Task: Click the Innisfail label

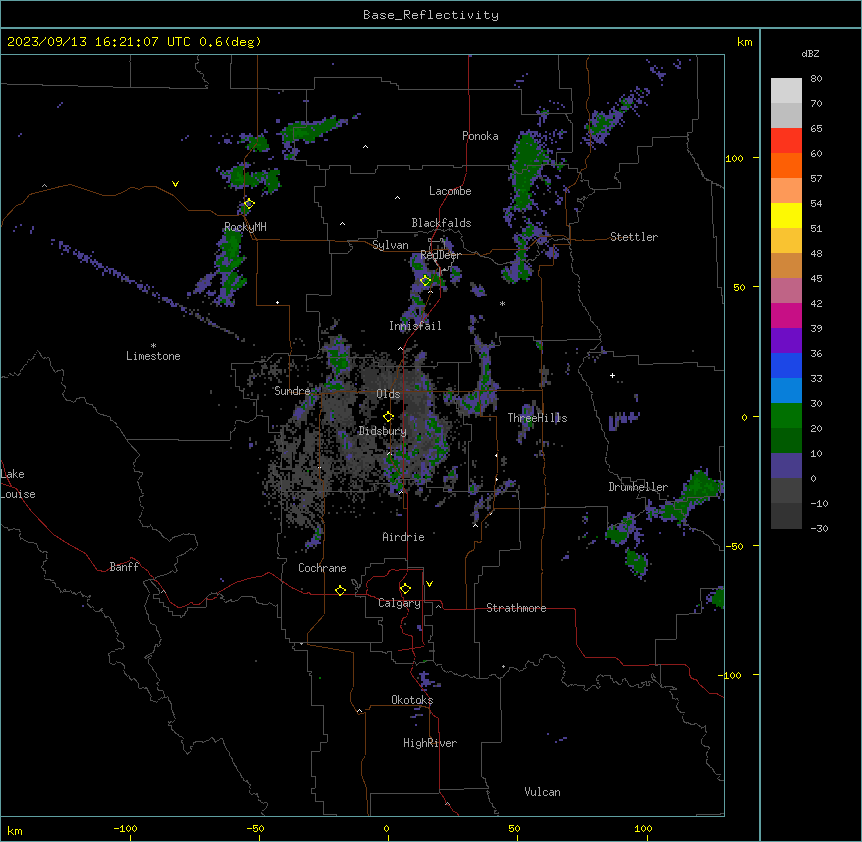Action: (415, 326)
